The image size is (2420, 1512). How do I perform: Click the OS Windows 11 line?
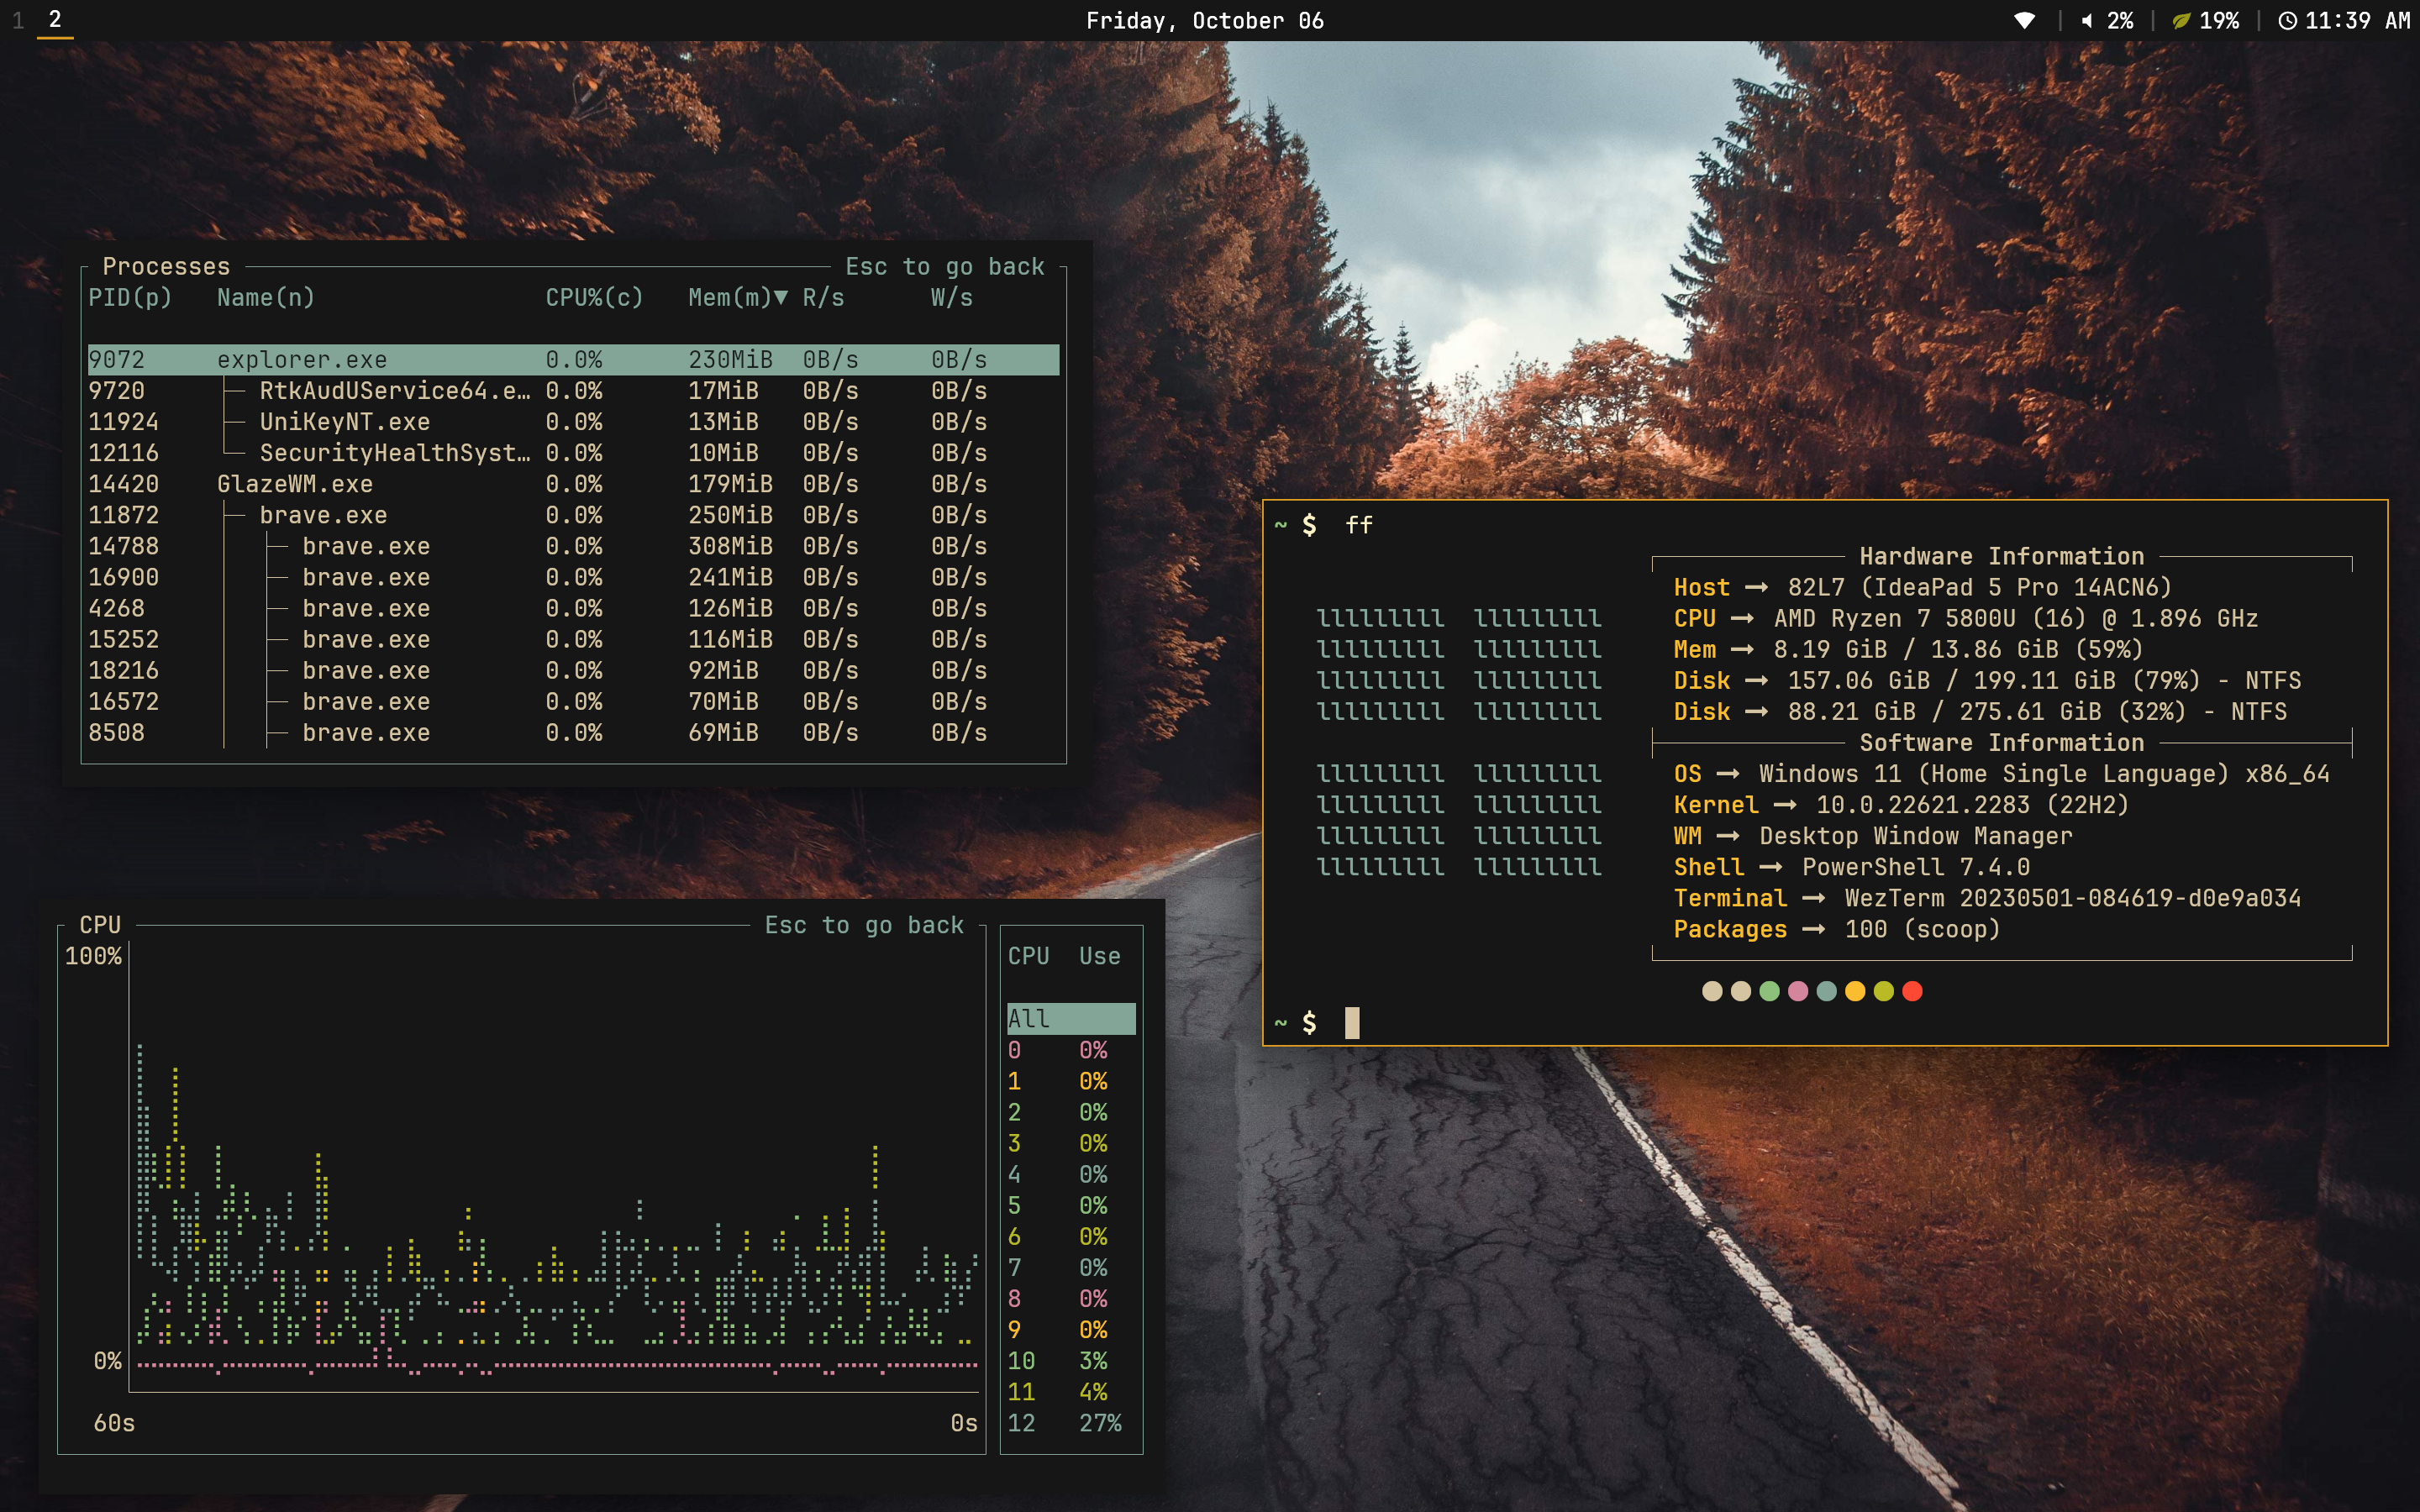2001,774
